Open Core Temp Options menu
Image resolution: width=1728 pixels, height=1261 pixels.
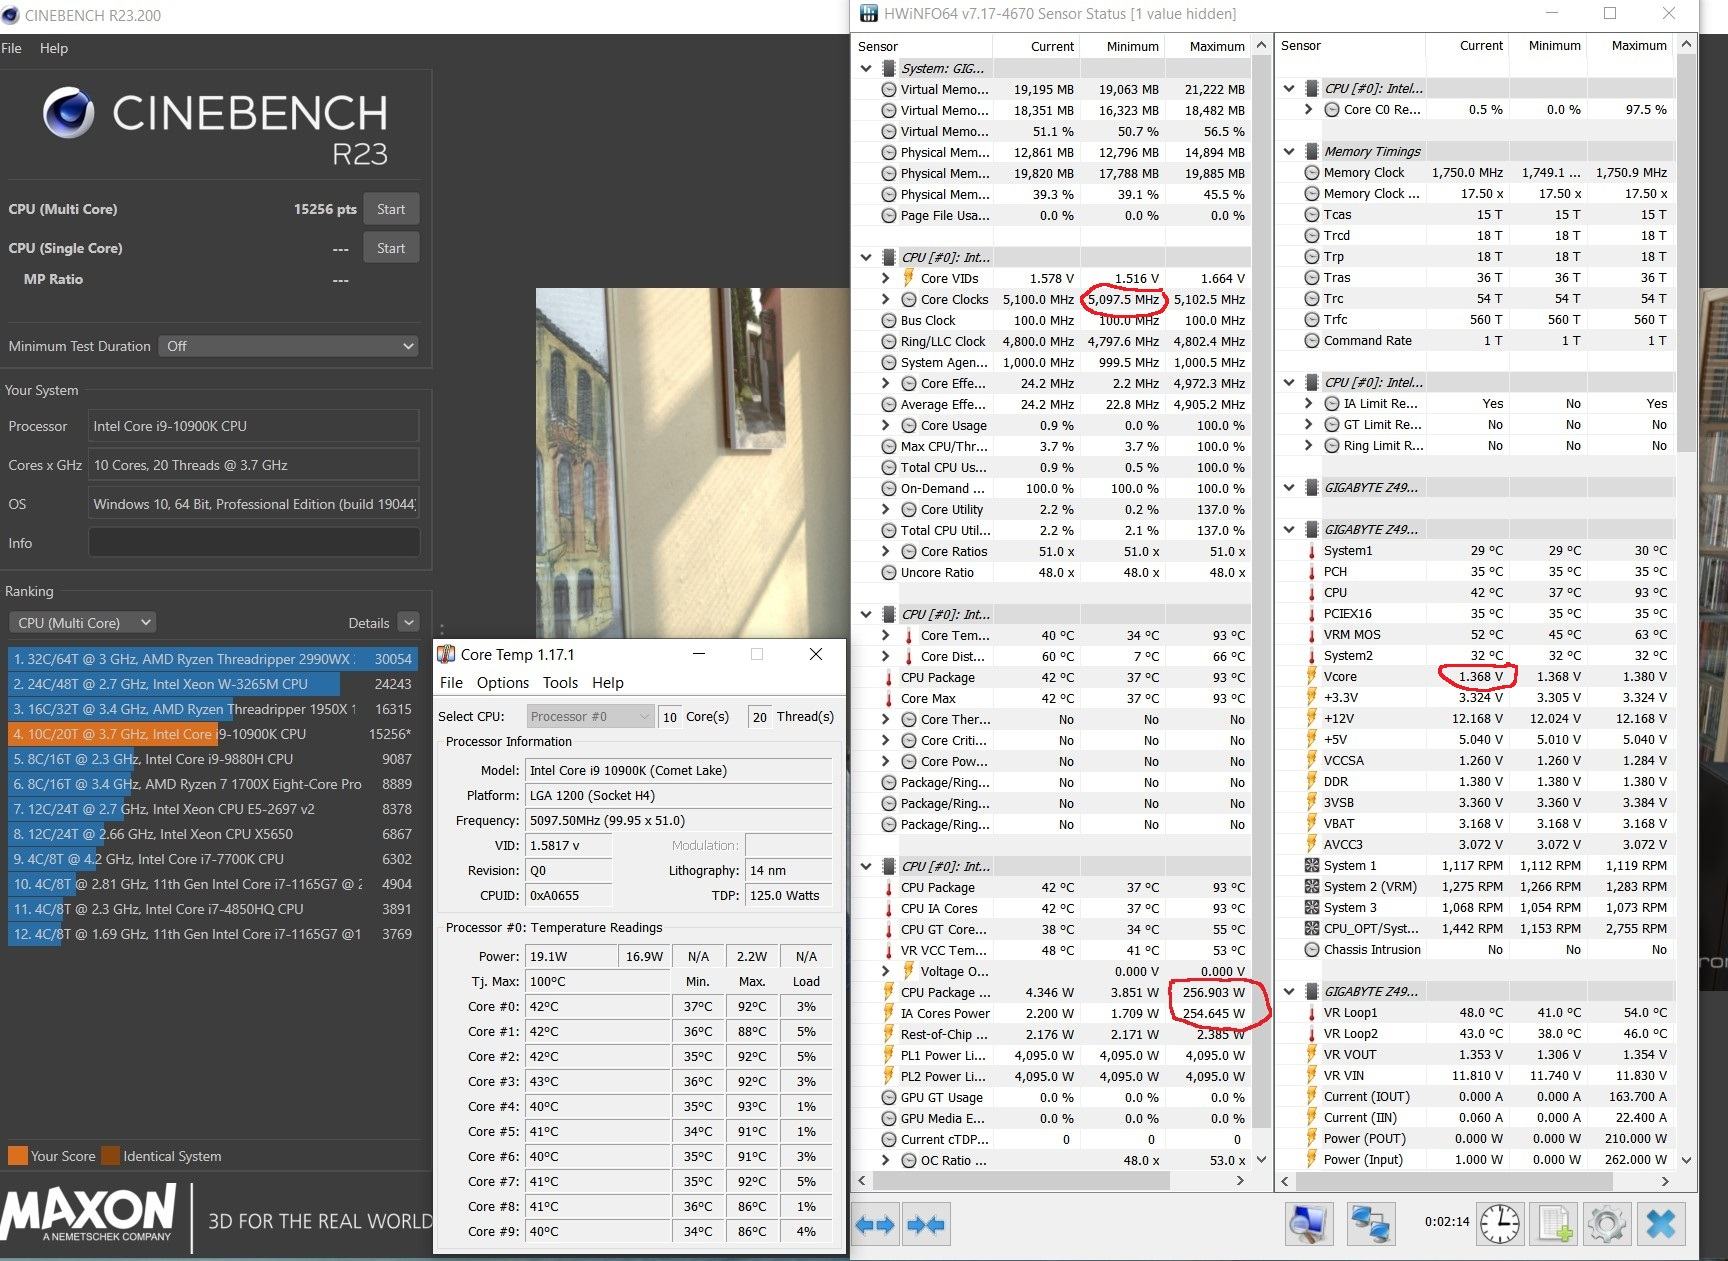click(x=503, y=682)
